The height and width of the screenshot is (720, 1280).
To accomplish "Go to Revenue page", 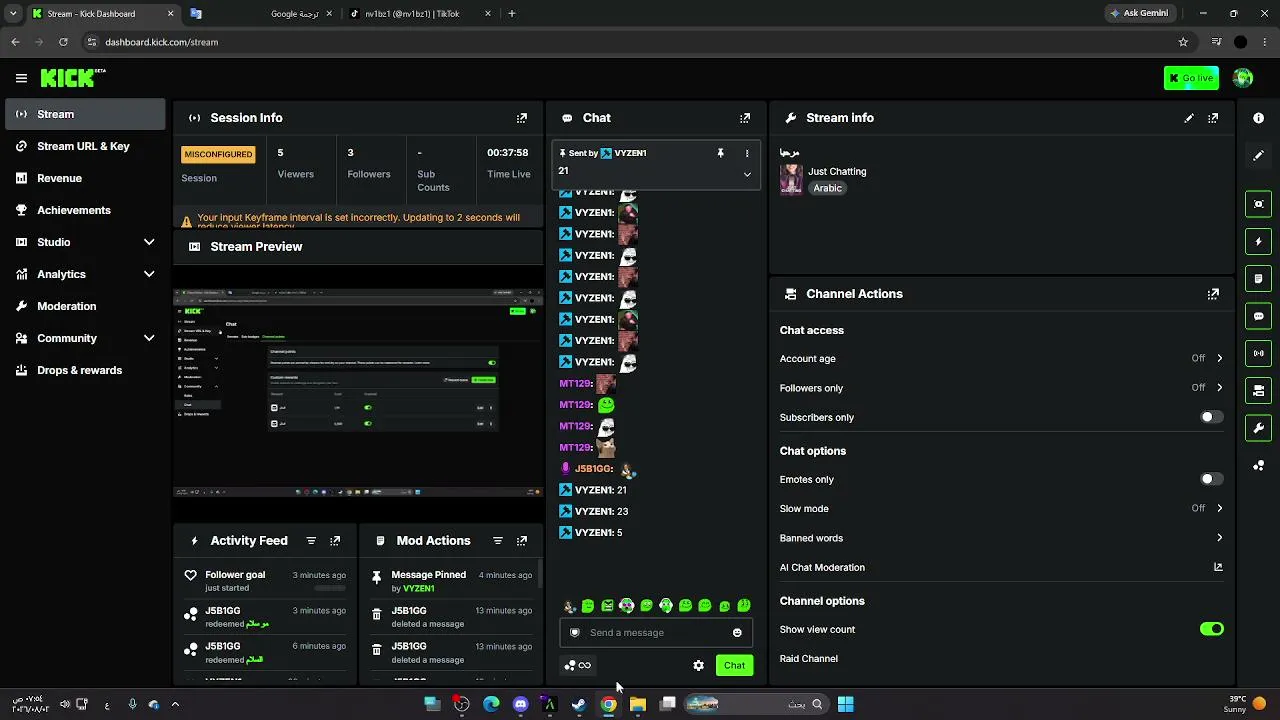I will click(x=85, y=178).
